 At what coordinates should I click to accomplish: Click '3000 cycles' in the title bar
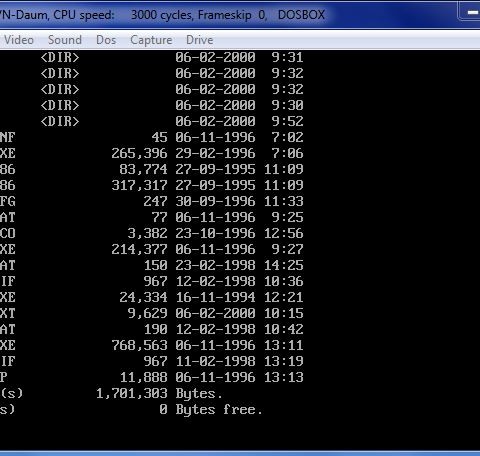pyautogui.click(x=161, y=15)
